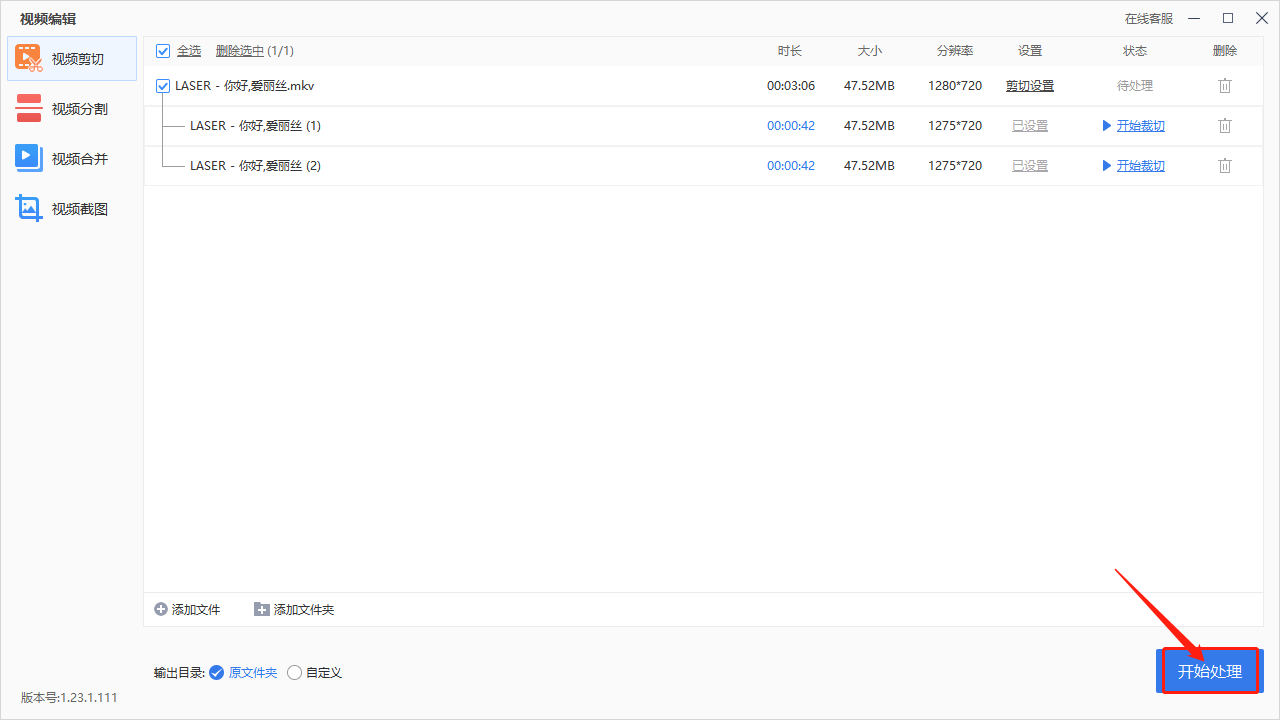Click the 00:03:06 duration value
Image resolution: width=1280 pixels, height=720 pixels.
[x=791, y=86]
